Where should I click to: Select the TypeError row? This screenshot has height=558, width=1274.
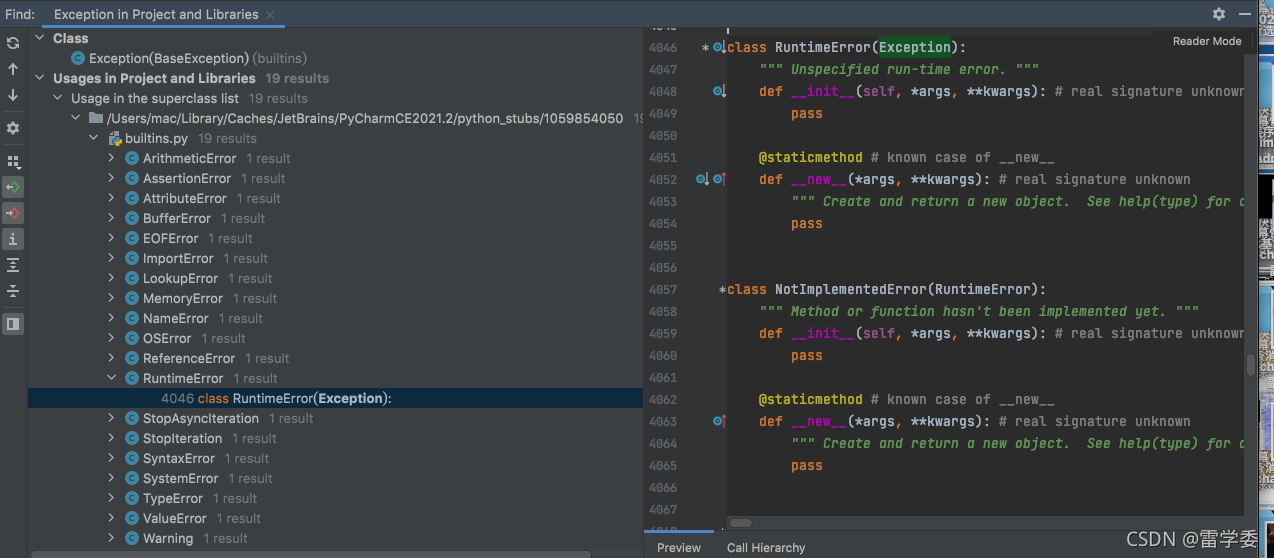point(335,498)
